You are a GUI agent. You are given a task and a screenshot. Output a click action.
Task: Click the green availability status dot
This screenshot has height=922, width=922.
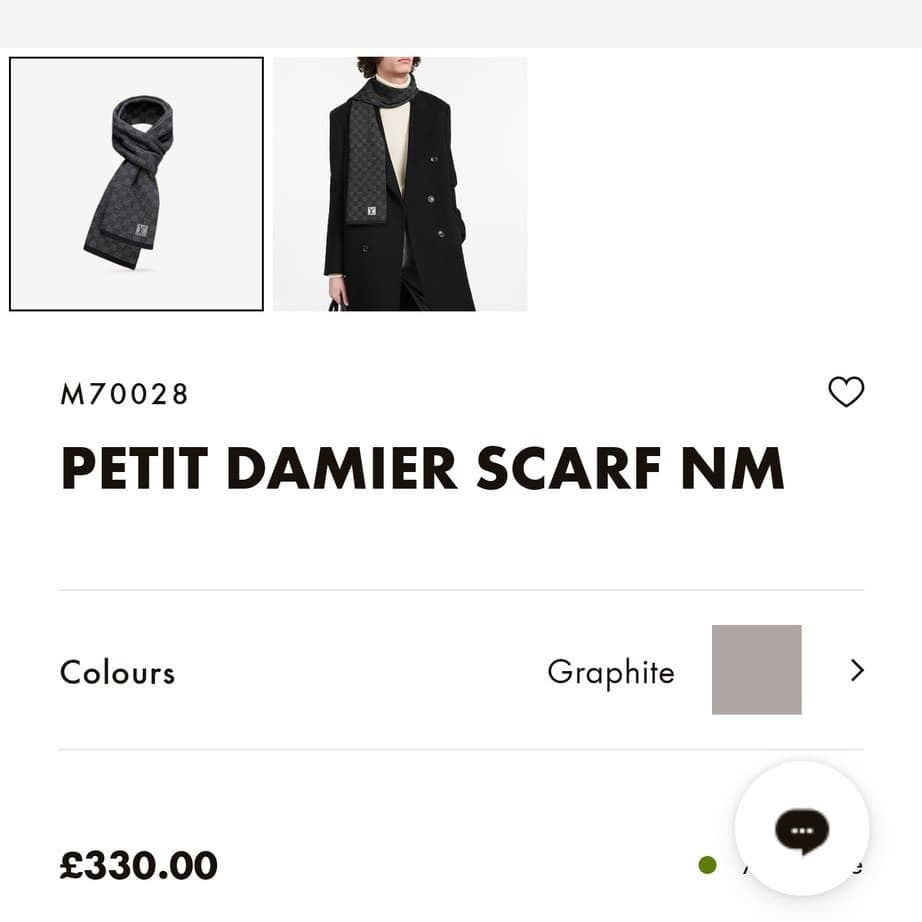pyautogui.click(x=708, y=865)
